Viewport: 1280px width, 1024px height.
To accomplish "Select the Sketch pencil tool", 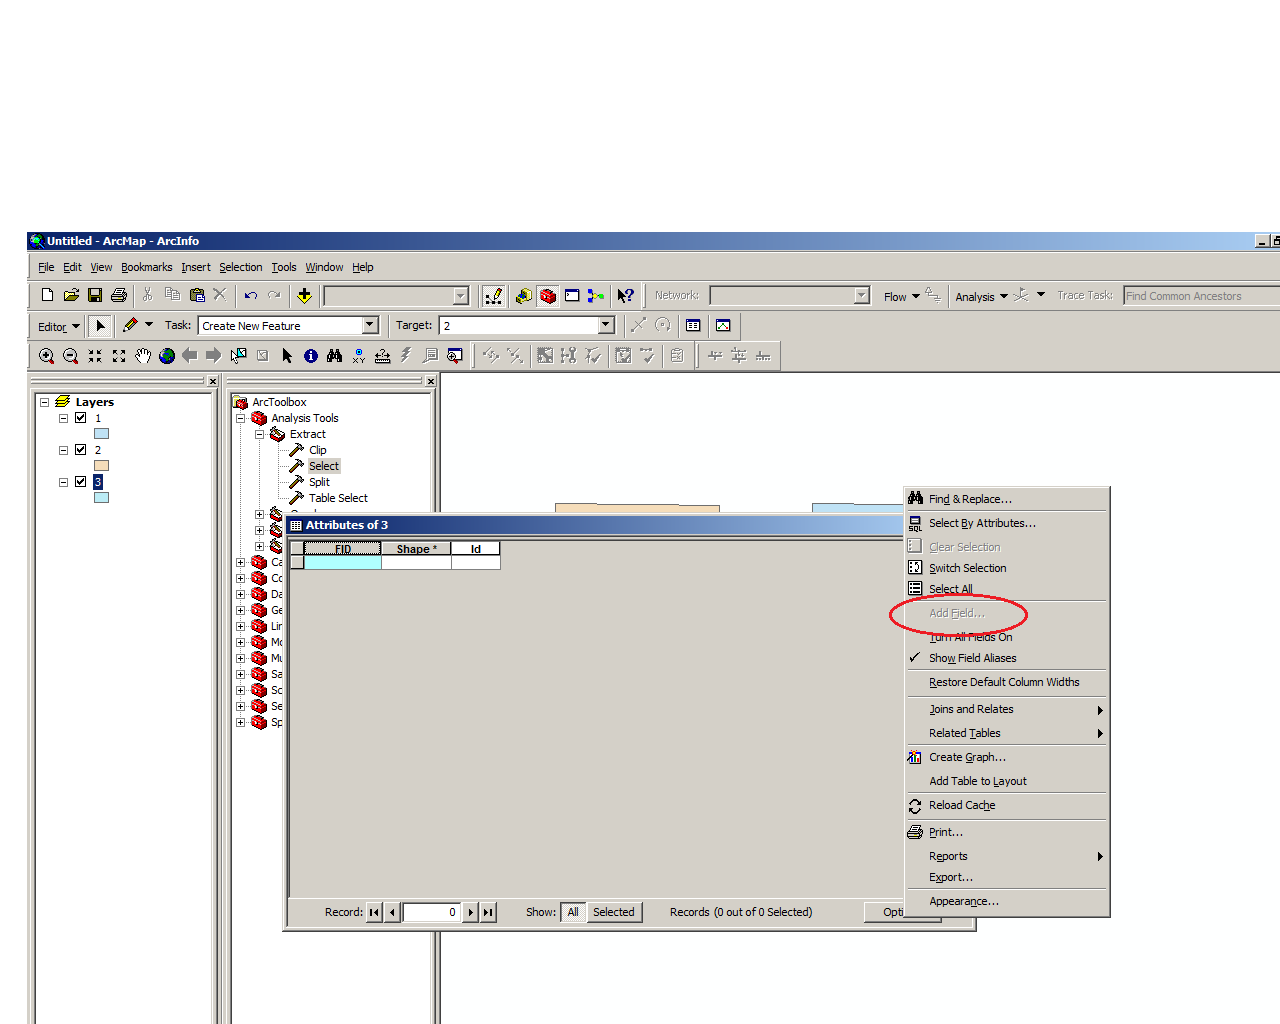I will [130, 325].
